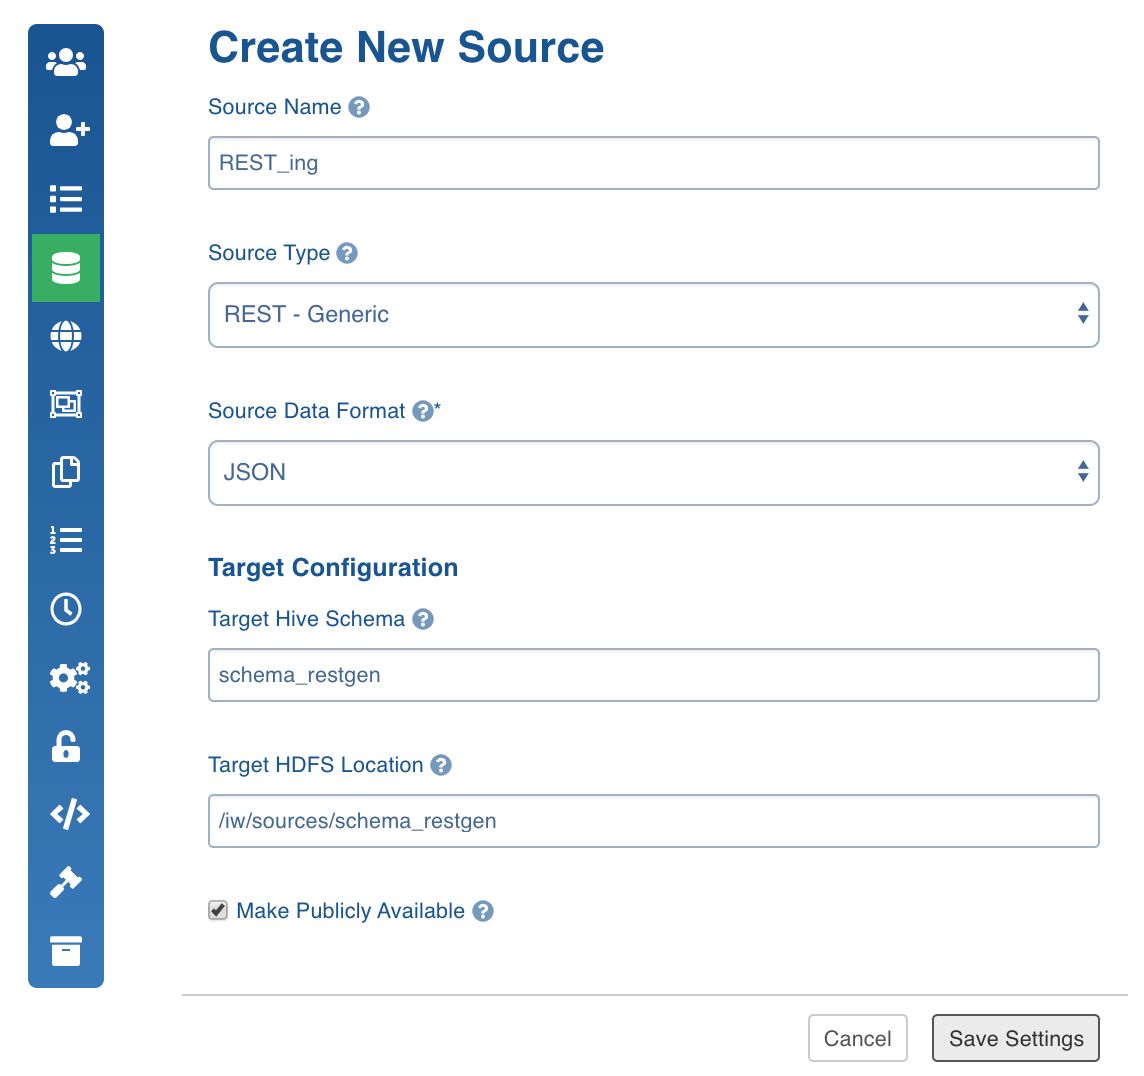Click the Source Type label text
This screenshot has height=1076, width=1144.
(x=269, y=253)
